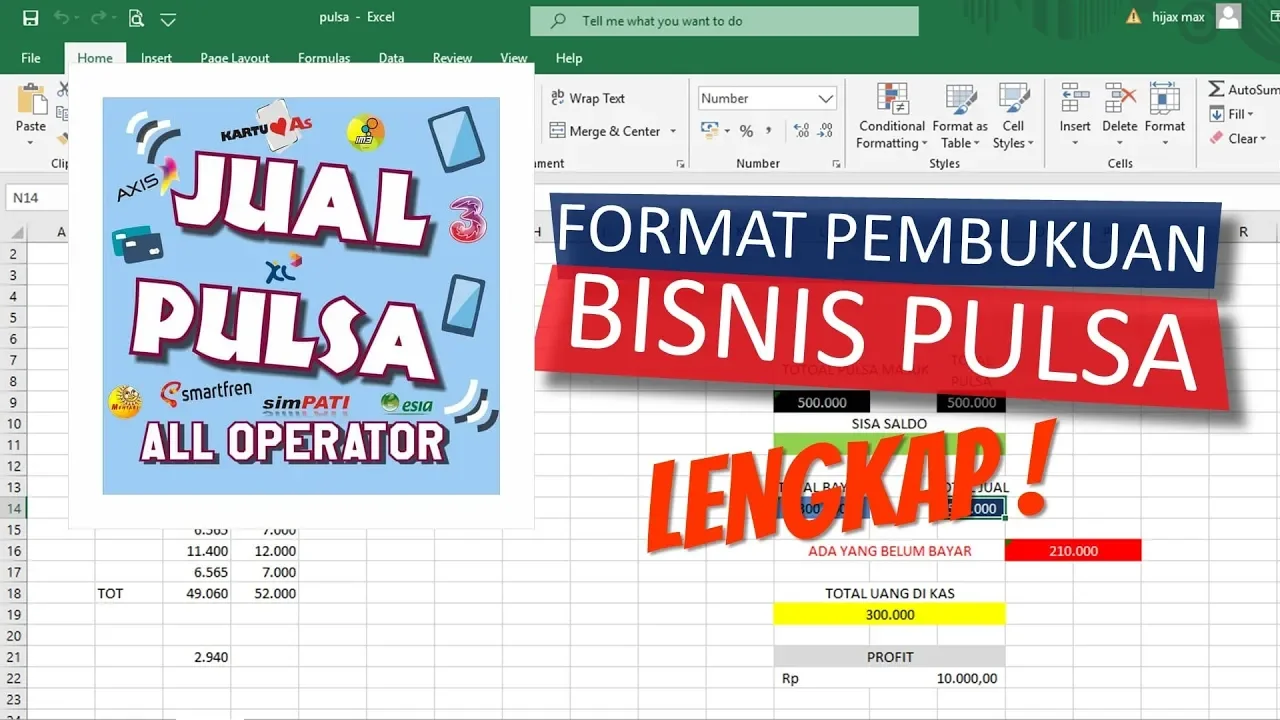1280x720 pixels.
Task: Apply the Accounting Number Format icon
Action: (710, 131)
